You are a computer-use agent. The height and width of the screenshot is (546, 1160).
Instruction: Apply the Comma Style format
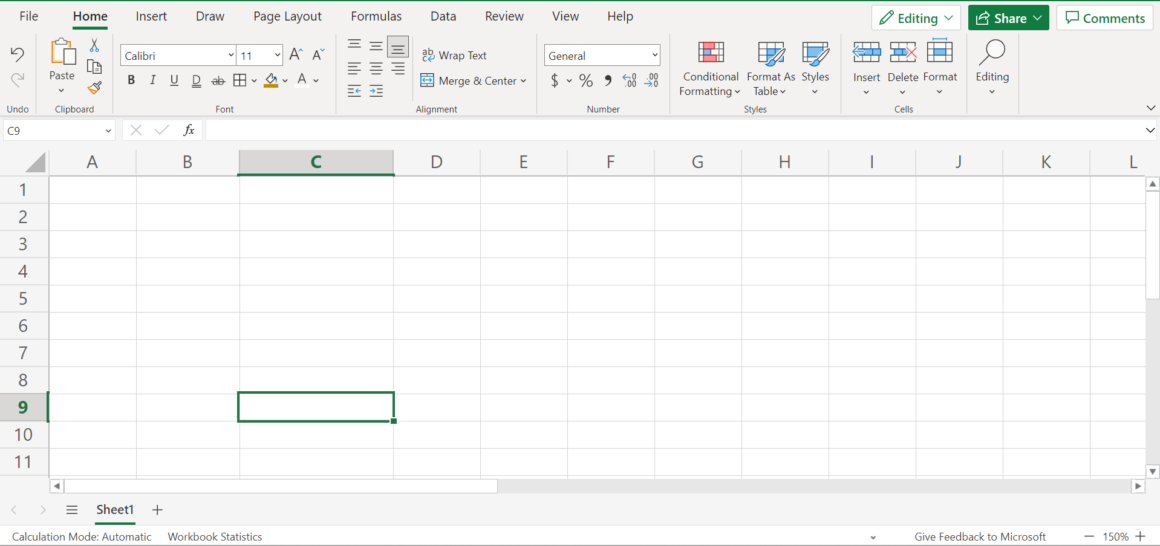[x=607, y=81]
